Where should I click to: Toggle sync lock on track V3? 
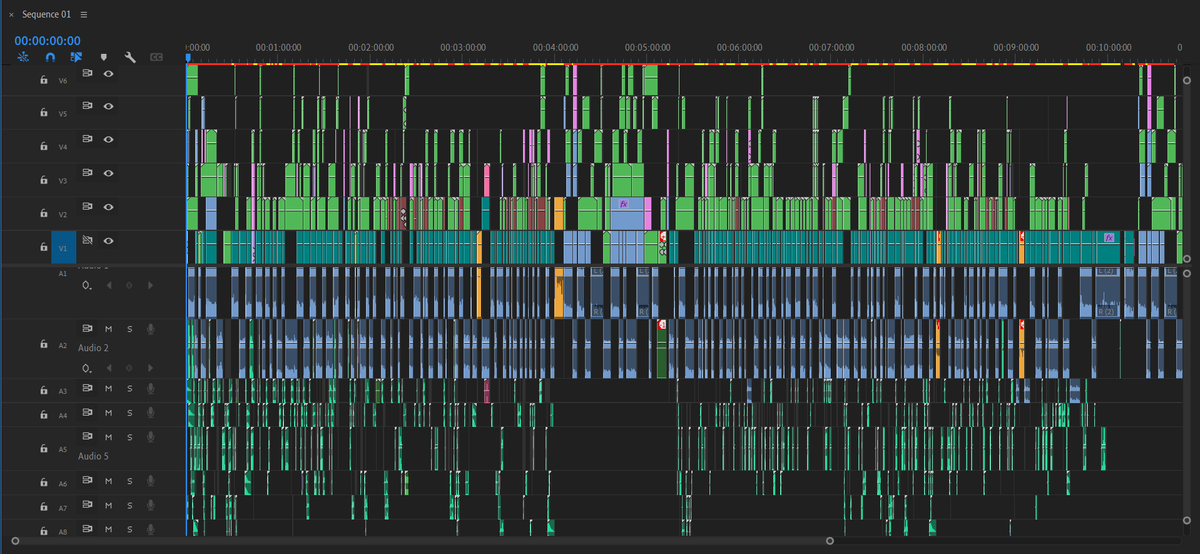coord(87,173)
